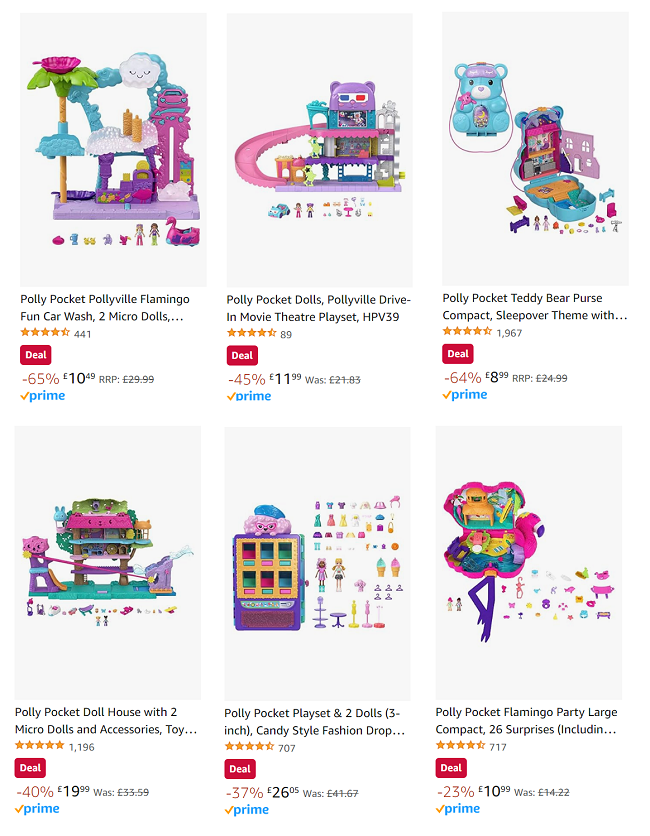Click the Doll House with 2 Micro Dolls title
Screen dimensions: 650x836
(x=106, y=720)
